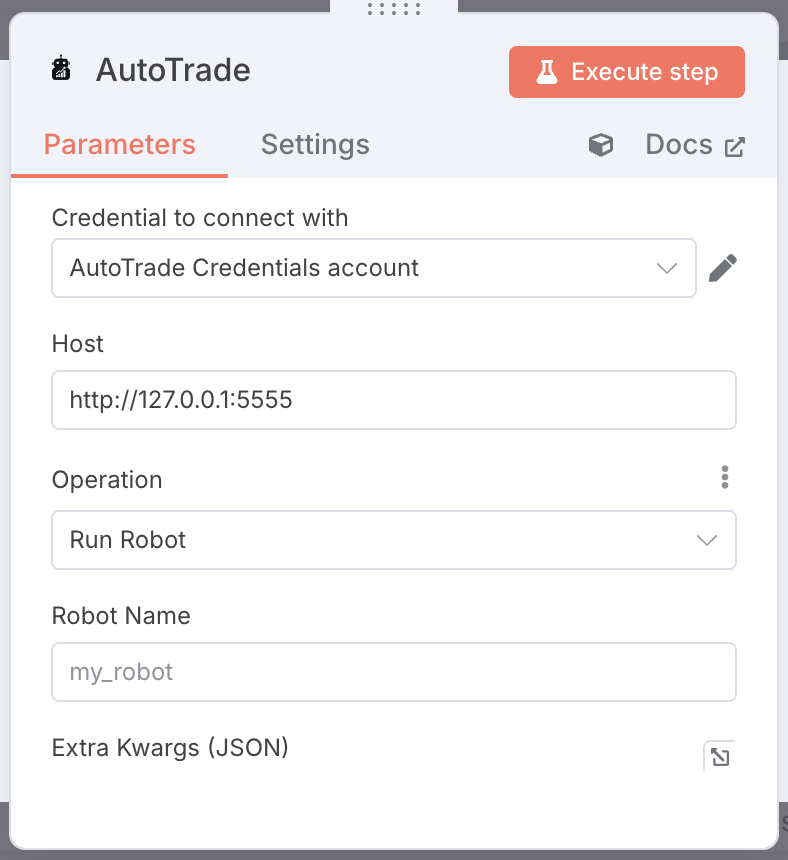The height and width of the screenshot is (860, 788).
Task: Switch to the Parameters tab
Action: tap(120, 145)
